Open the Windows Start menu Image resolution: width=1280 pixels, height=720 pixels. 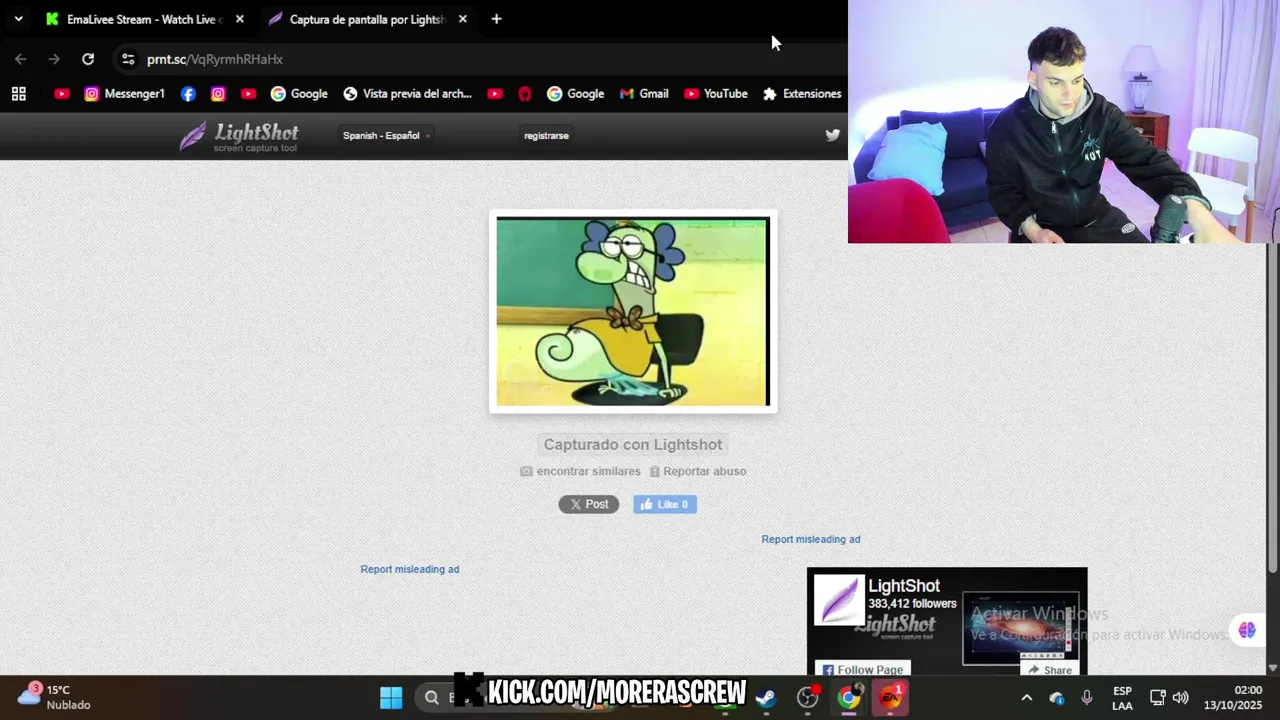tap(391, 697)
